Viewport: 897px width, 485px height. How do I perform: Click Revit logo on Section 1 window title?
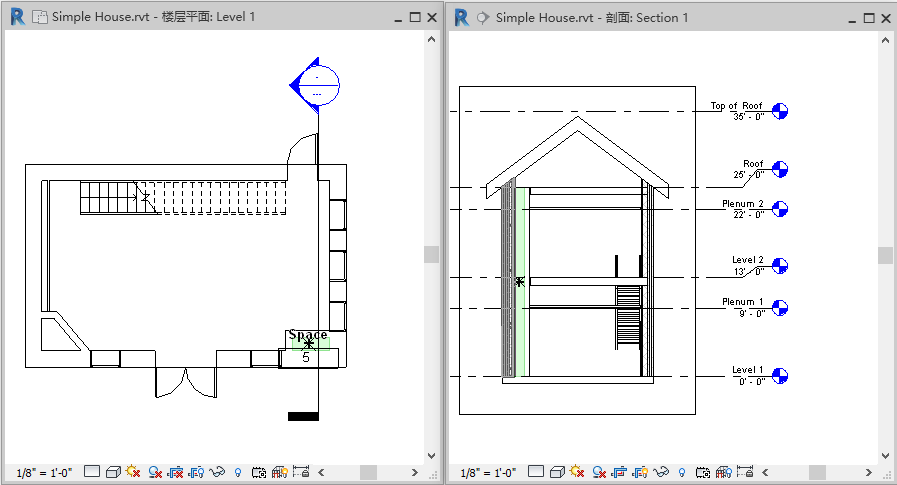click(x=462, y=17)
